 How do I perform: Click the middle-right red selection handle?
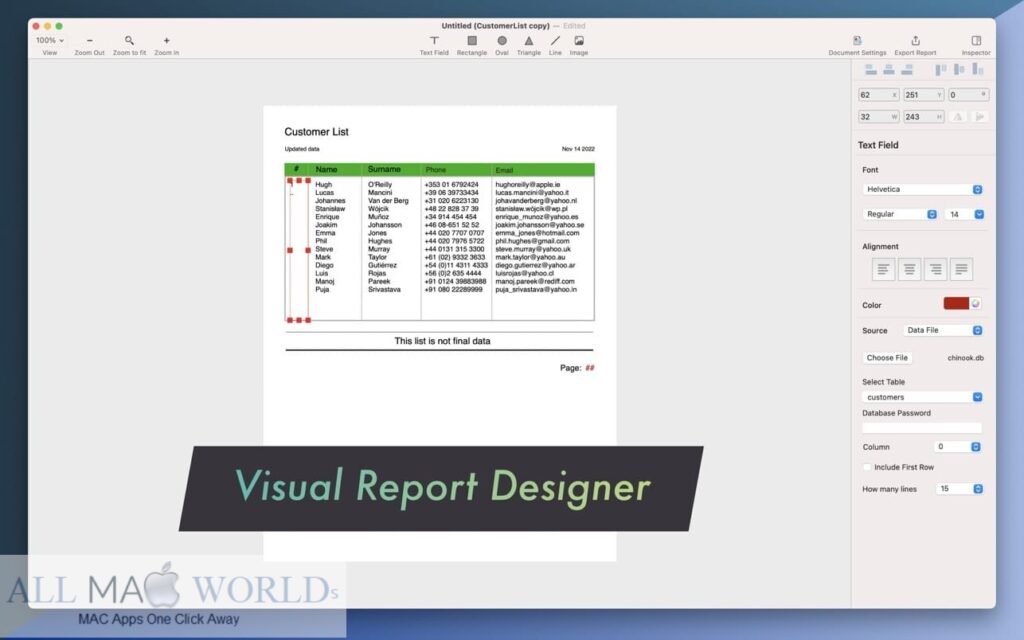308,250
